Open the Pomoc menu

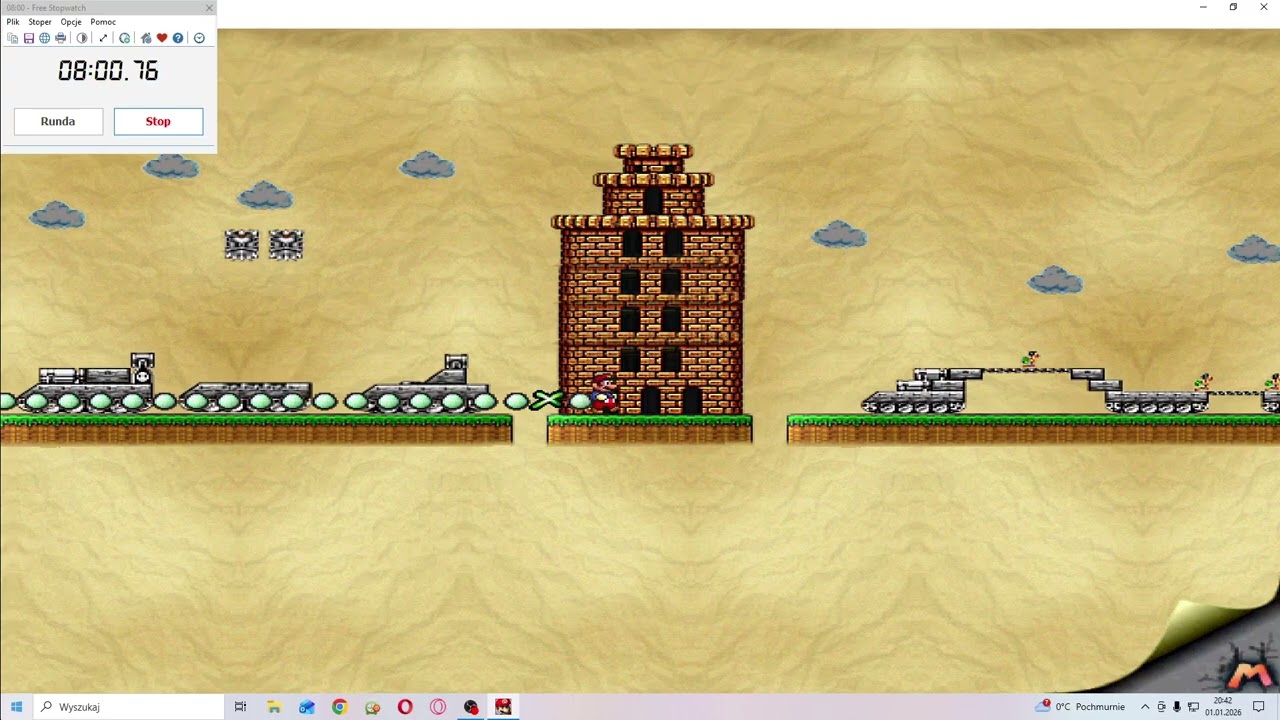coord(103,22)
